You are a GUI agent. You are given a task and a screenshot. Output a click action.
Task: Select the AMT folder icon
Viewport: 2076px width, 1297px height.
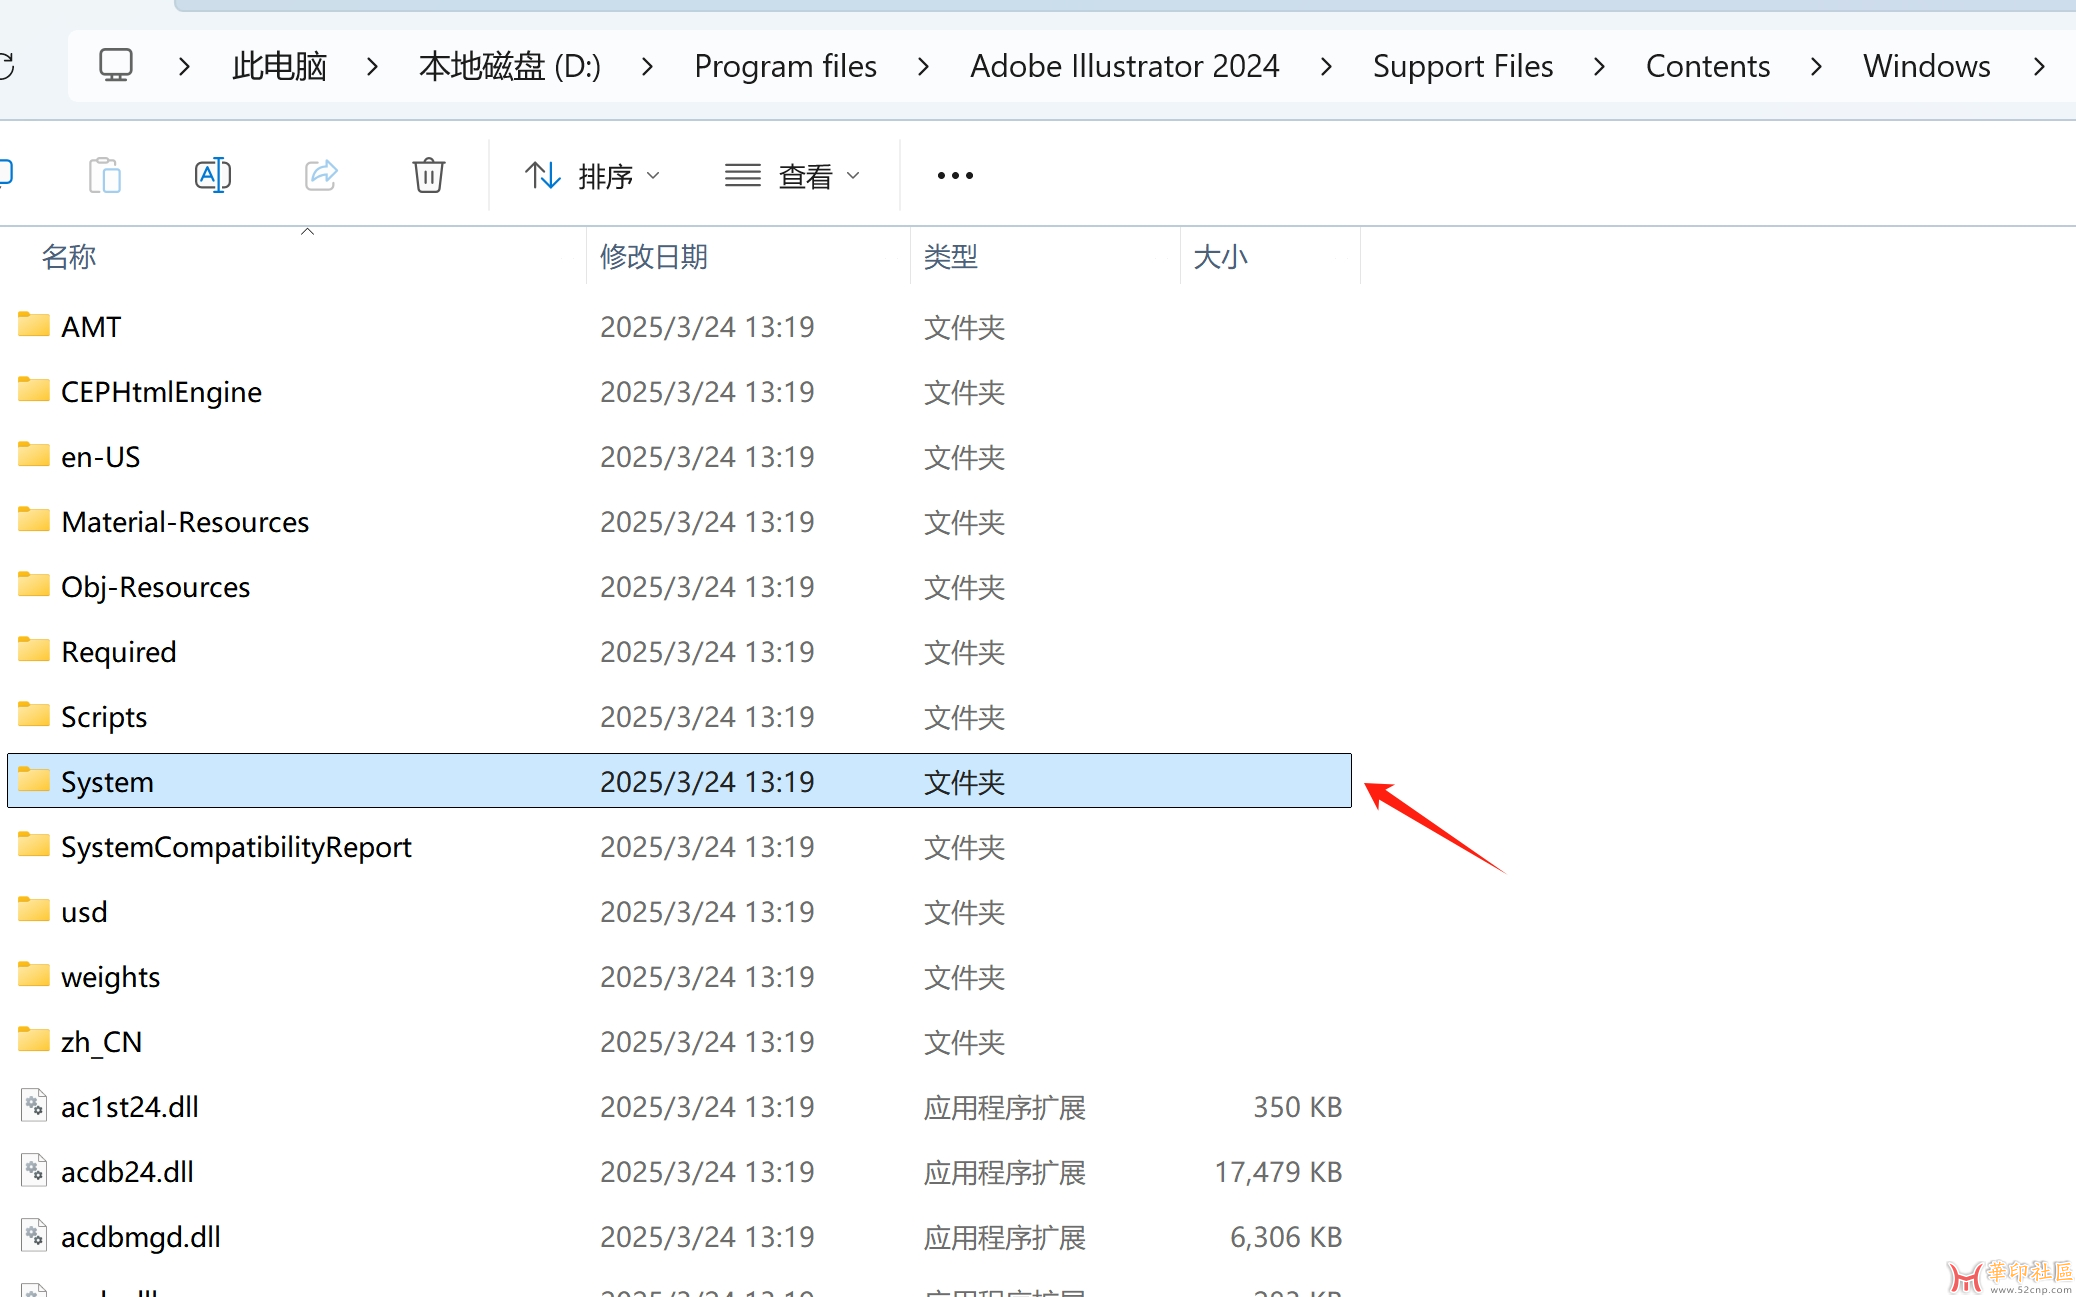pyautogui.click(x=34, y=325)
